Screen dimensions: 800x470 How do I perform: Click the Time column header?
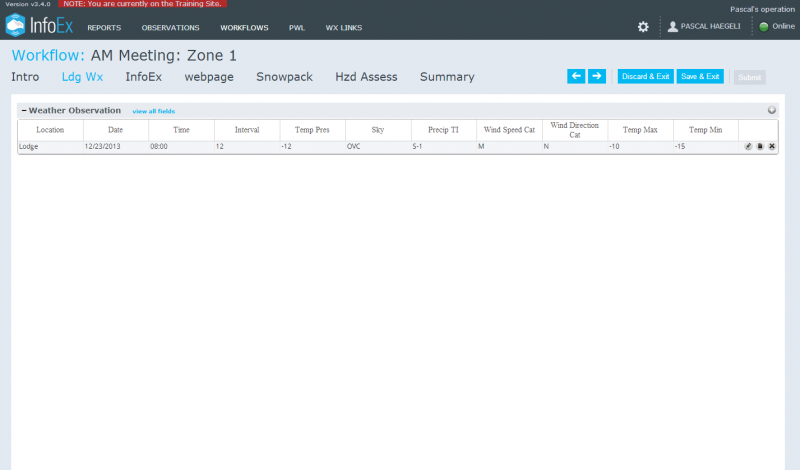click(182, 130)
